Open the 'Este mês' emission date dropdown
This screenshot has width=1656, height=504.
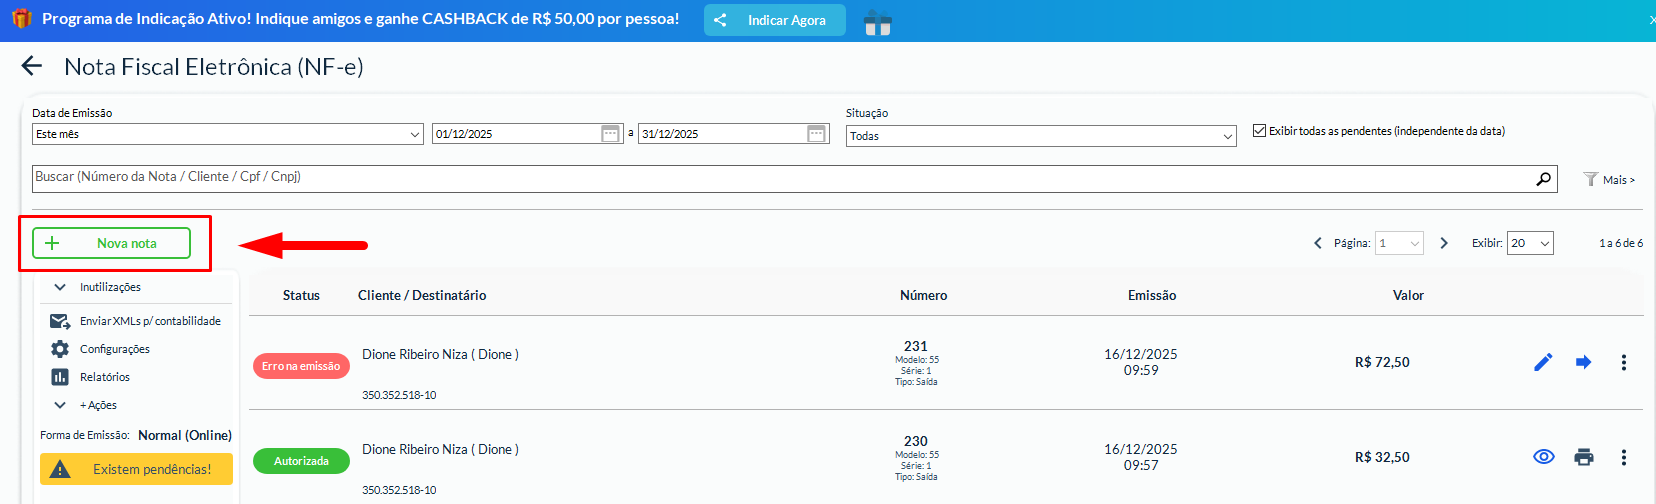click(x=227, y=134)
